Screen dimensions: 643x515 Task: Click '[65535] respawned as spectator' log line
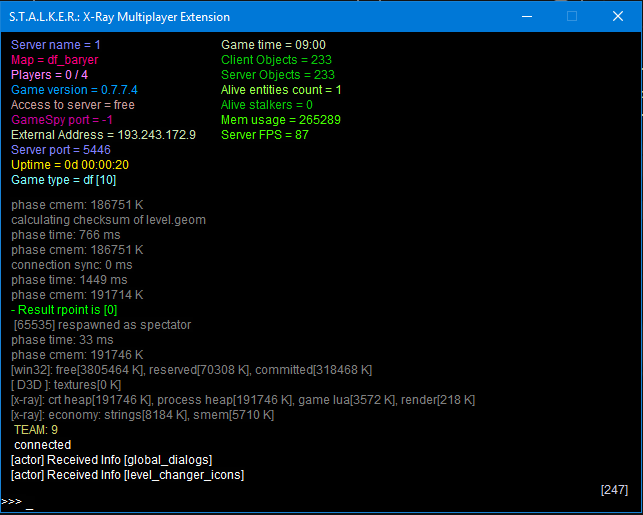pos(103,325)
